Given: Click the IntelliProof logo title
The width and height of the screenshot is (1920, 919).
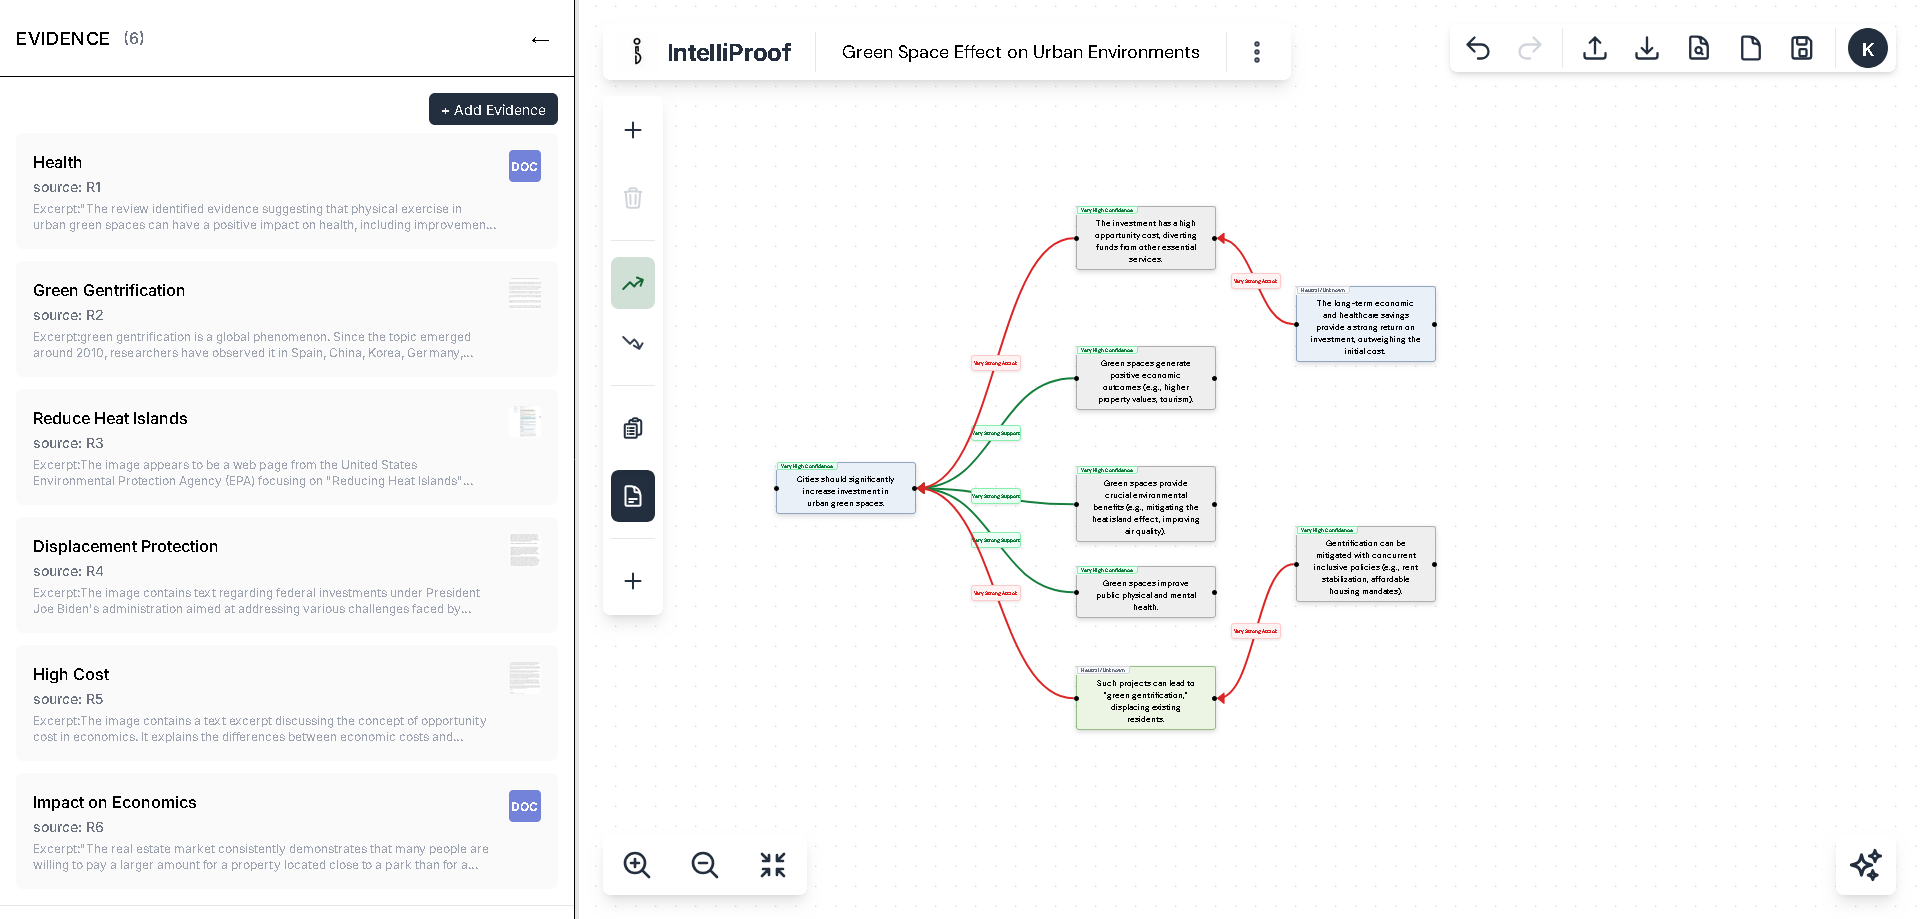Looking at the screenshot, I should (x=728, y=52).
